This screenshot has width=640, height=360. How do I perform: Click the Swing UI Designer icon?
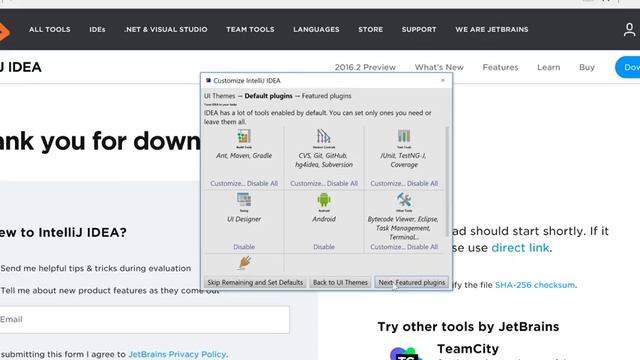pyautogui.click(x=244, y=200)
